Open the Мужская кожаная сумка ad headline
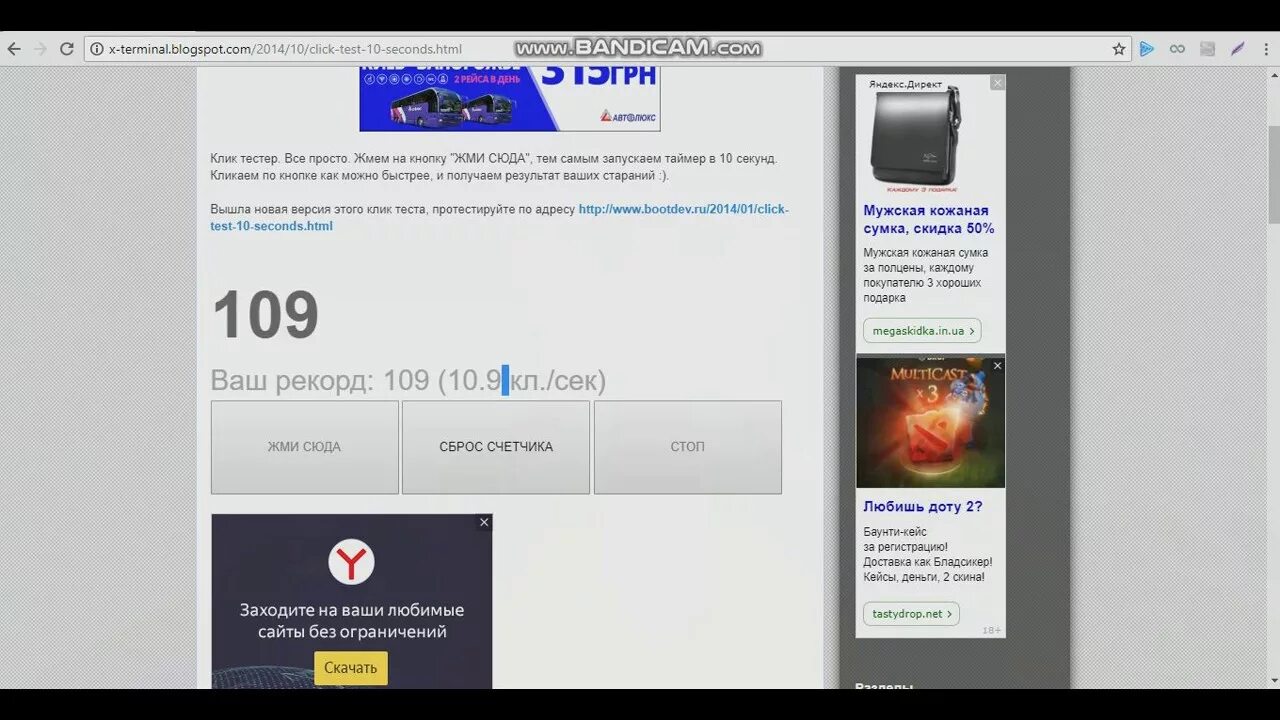The height and width of the screenshot is (720, 1280). (929, 219)
